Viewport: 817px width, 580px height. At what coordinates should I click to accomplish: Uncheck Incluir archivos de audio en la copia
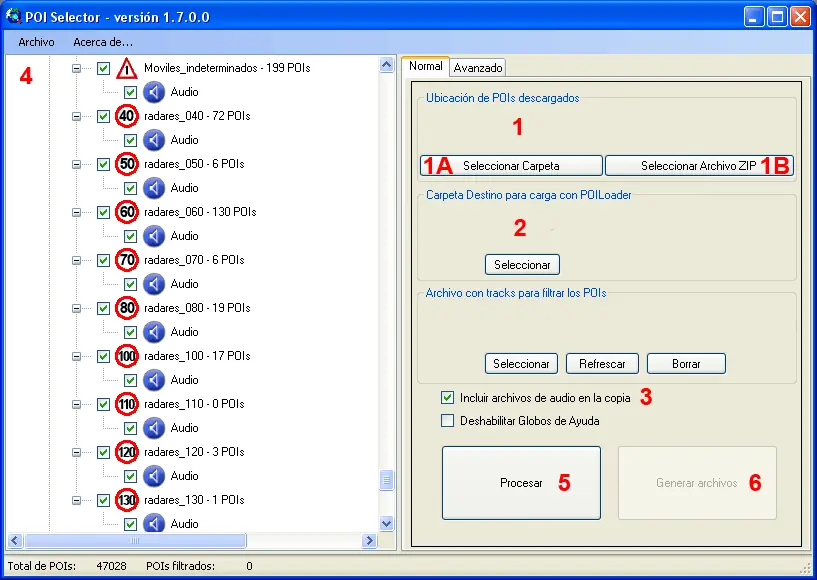(x=447, y=398)
